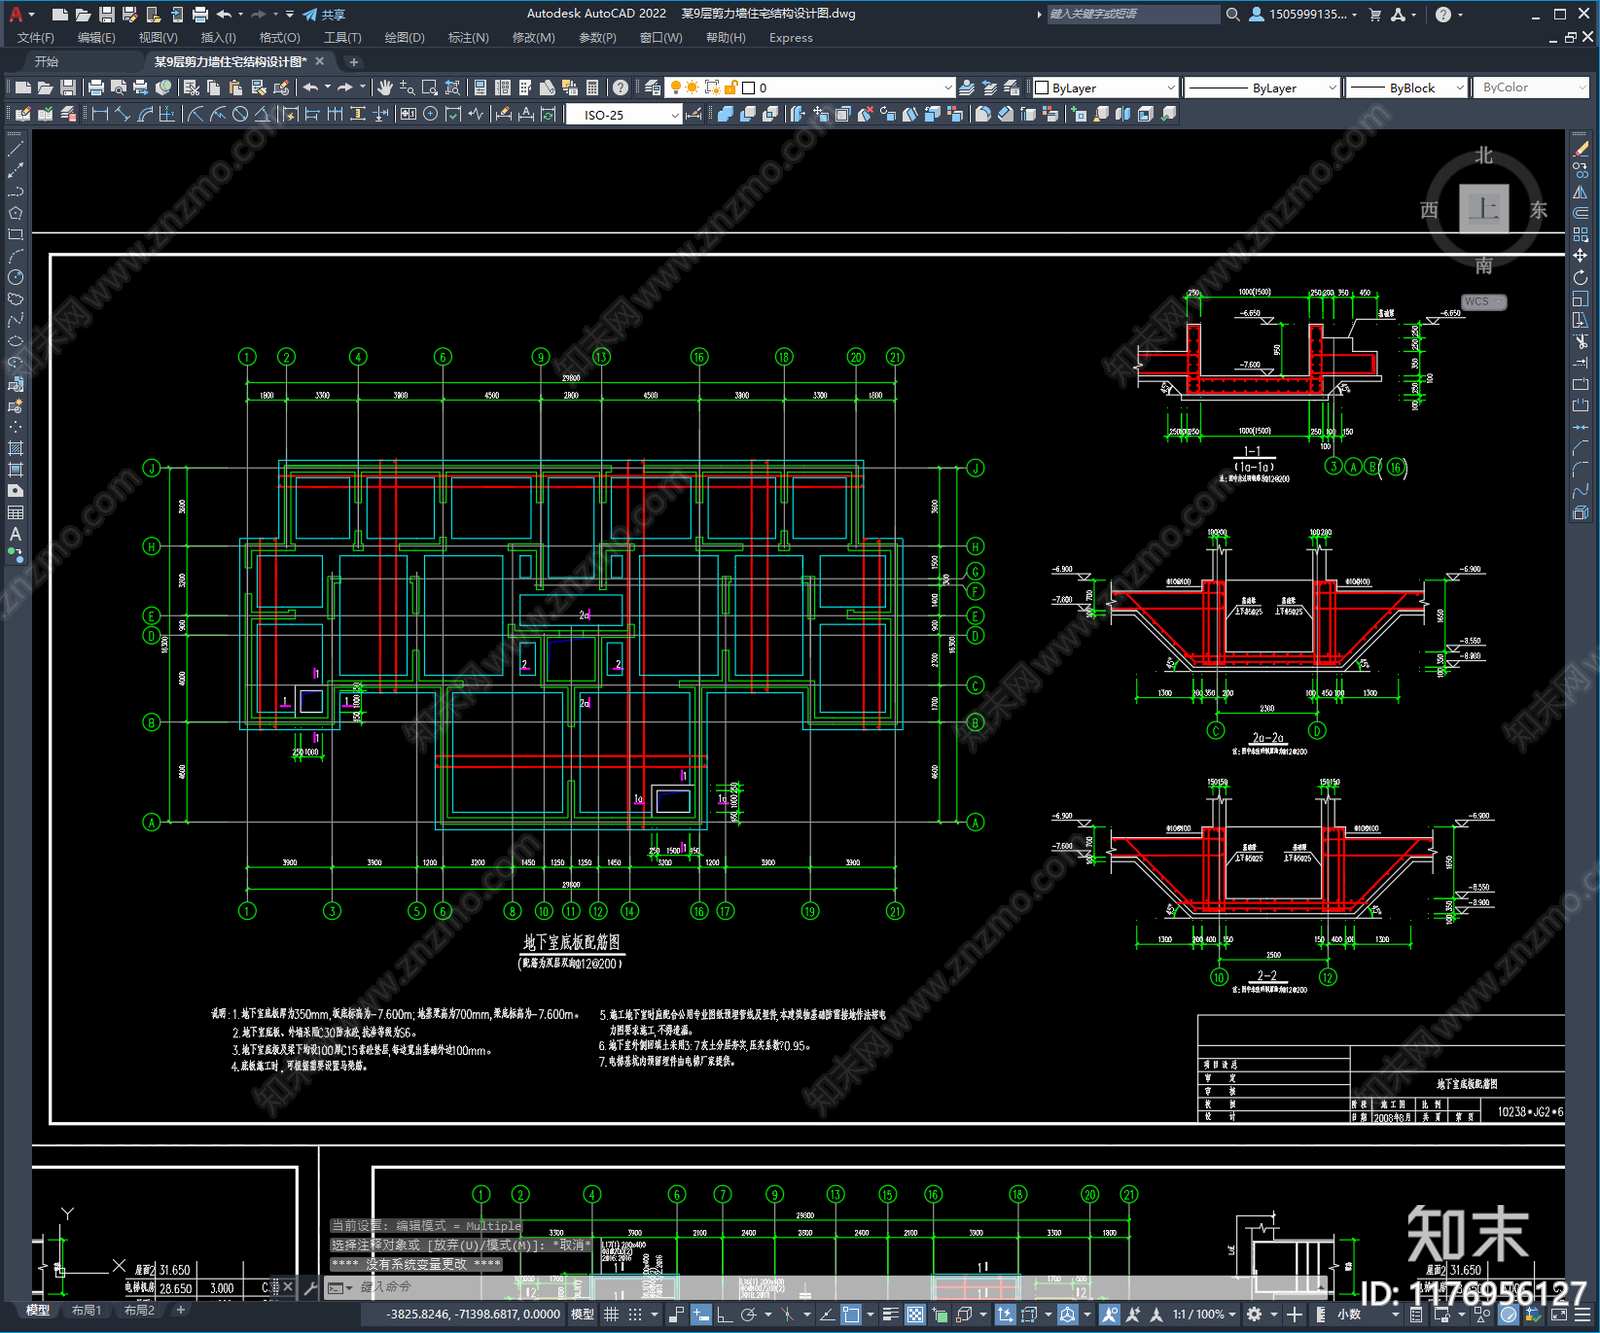Click the search keyword box in title bar
This screenshot has width=1600, height=1333.
[x=1133, y=14]
